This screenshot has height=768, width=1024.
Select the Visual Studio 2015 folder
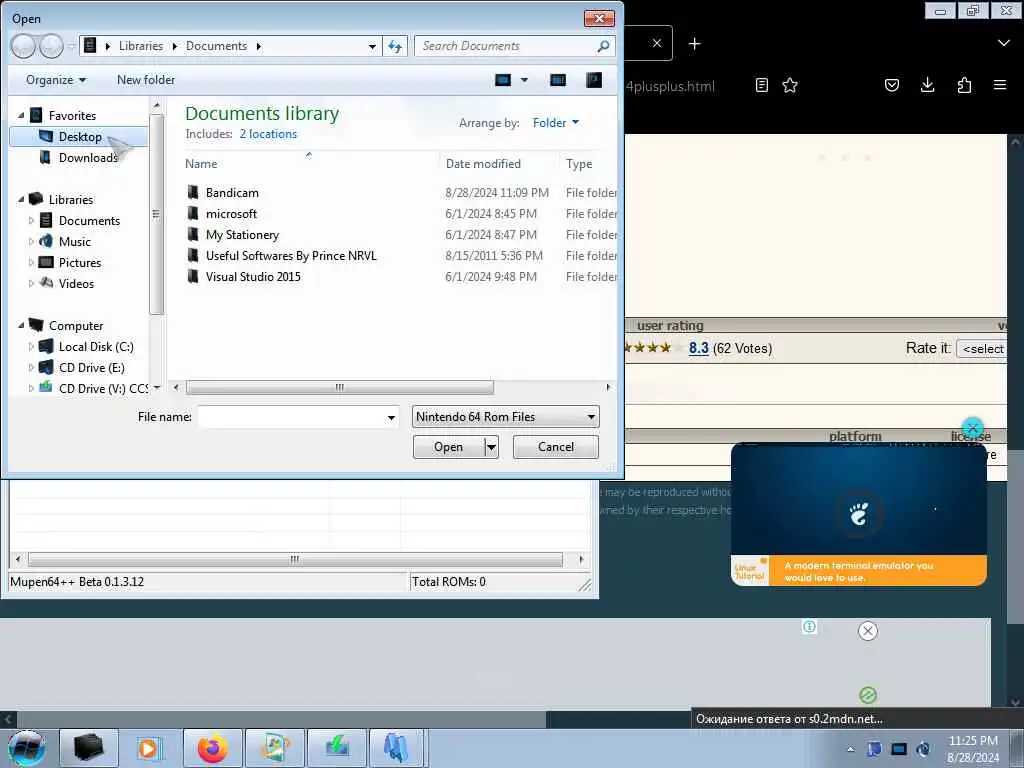(x=253, y=276)
